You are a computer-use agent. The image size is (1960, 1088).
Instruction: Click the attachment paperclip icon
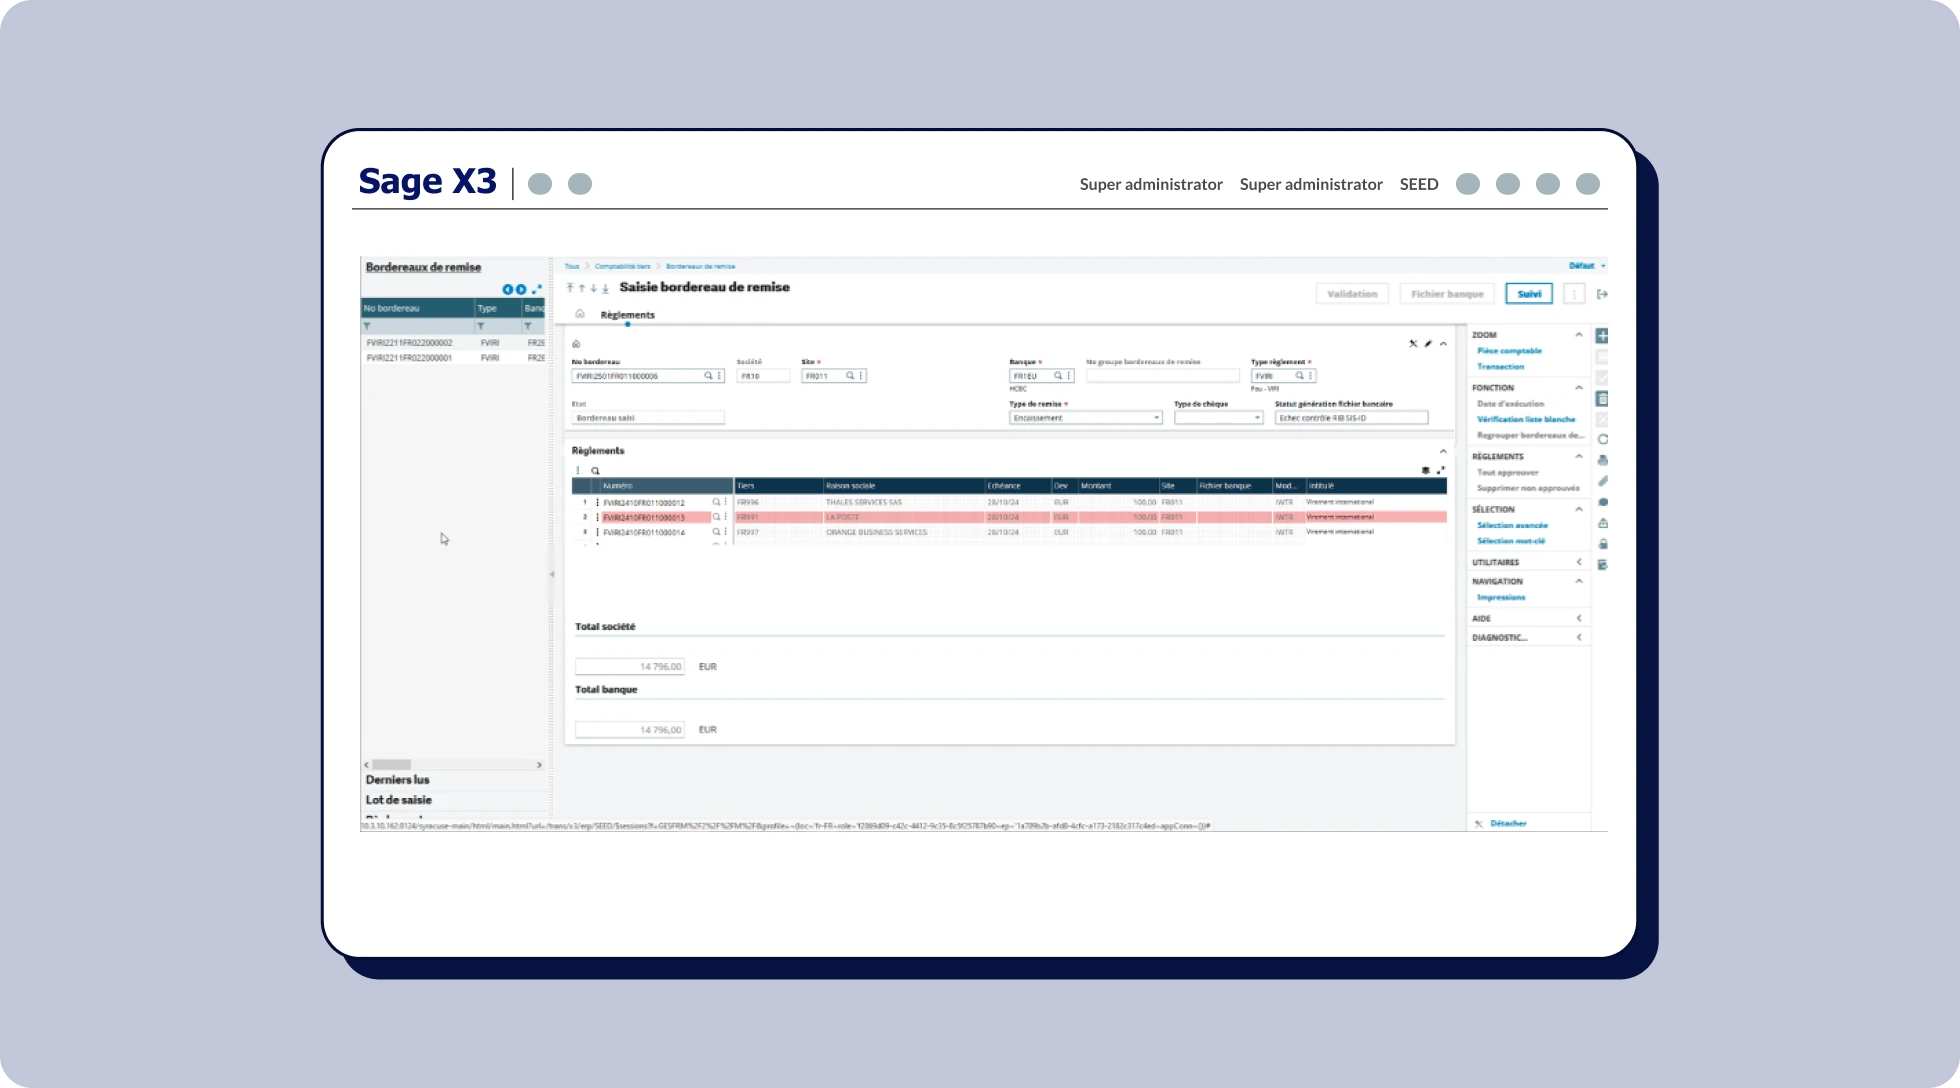1602,481
